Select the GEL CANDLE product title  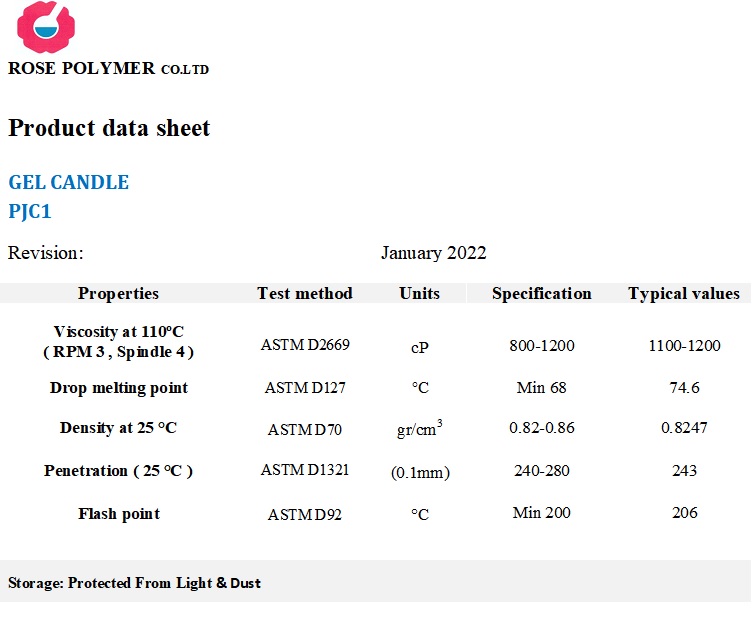pyautogui.click(x=69, y=183)
